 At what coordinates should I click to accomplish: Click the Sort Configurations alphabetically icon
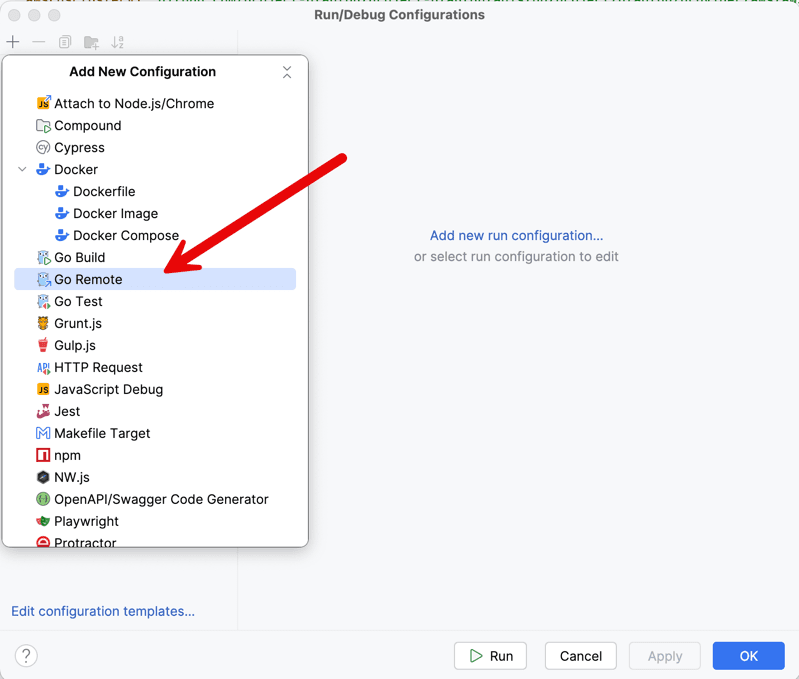(x=117, y=42)
